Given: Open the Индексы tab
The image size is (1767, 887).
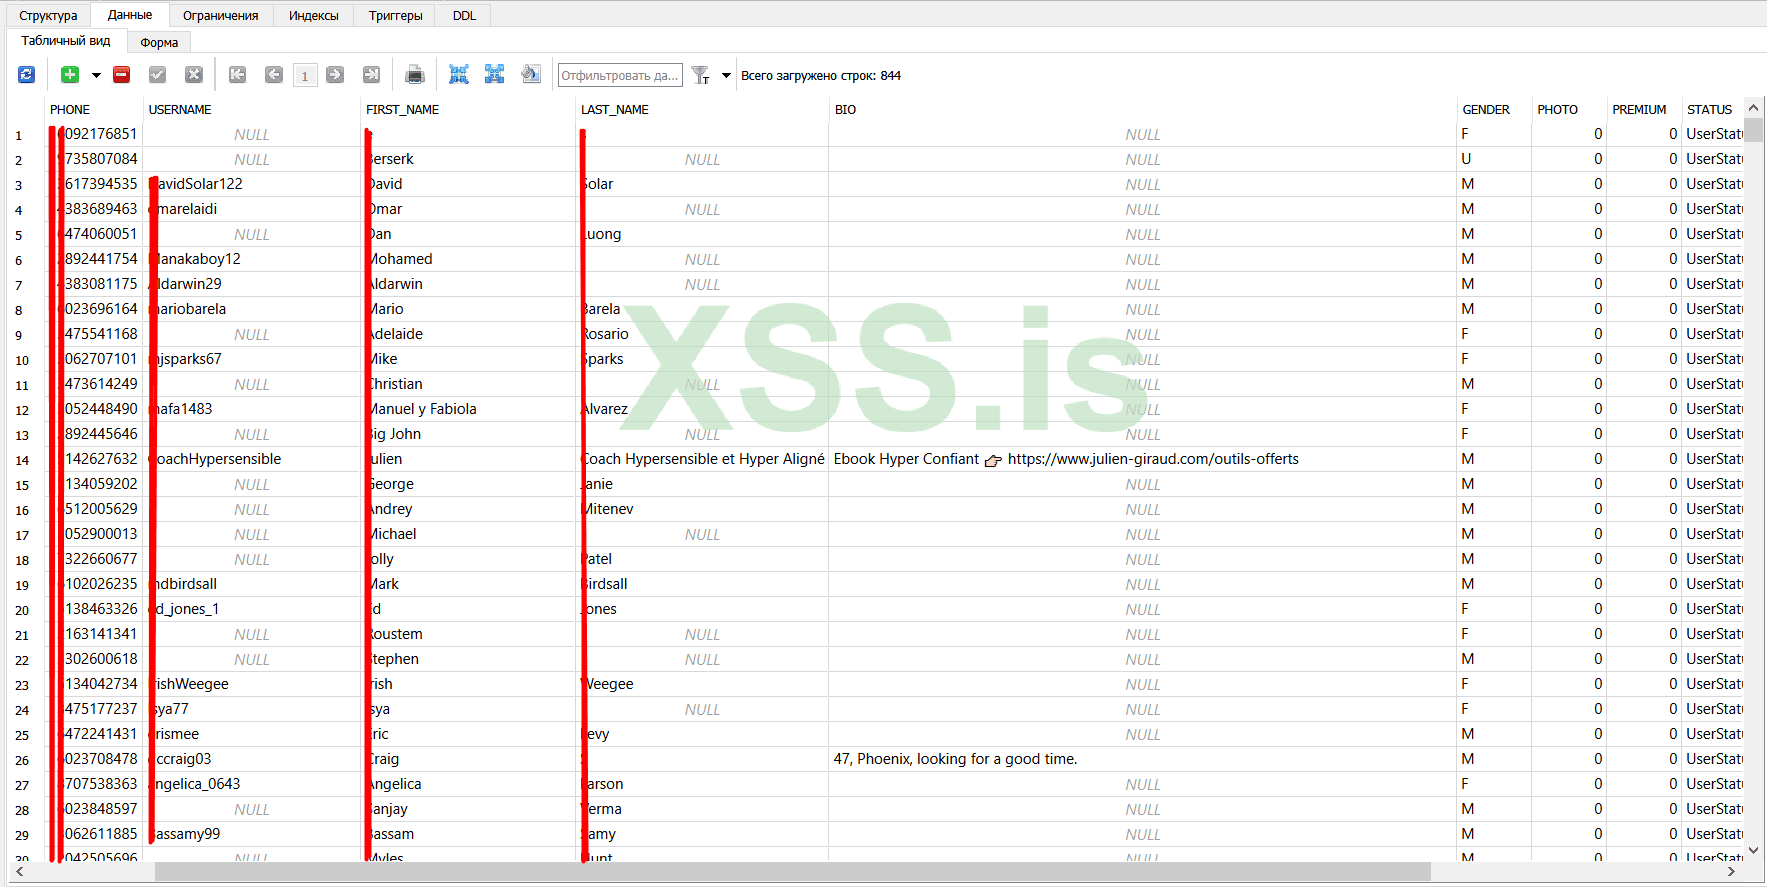Looking at the screenshot, I should click(x=314, y=15).
